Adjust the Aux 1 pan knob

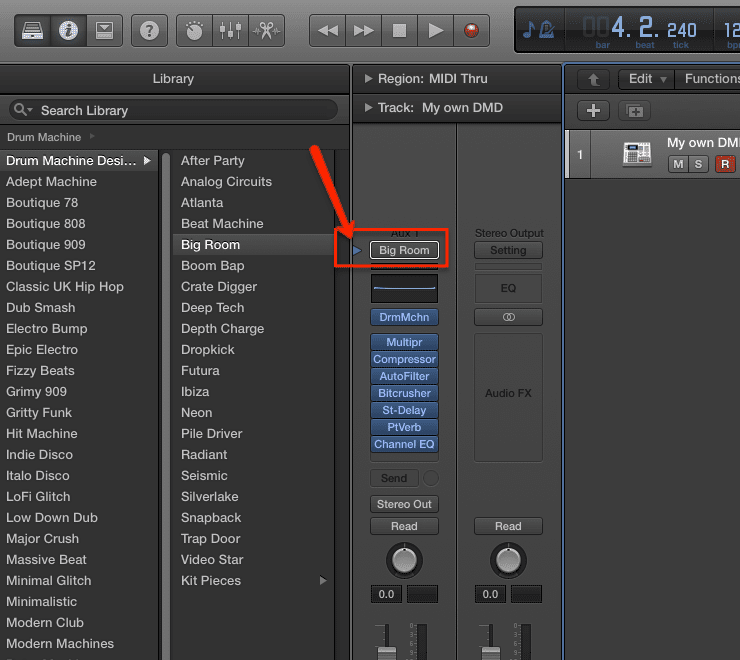(403, 560)
